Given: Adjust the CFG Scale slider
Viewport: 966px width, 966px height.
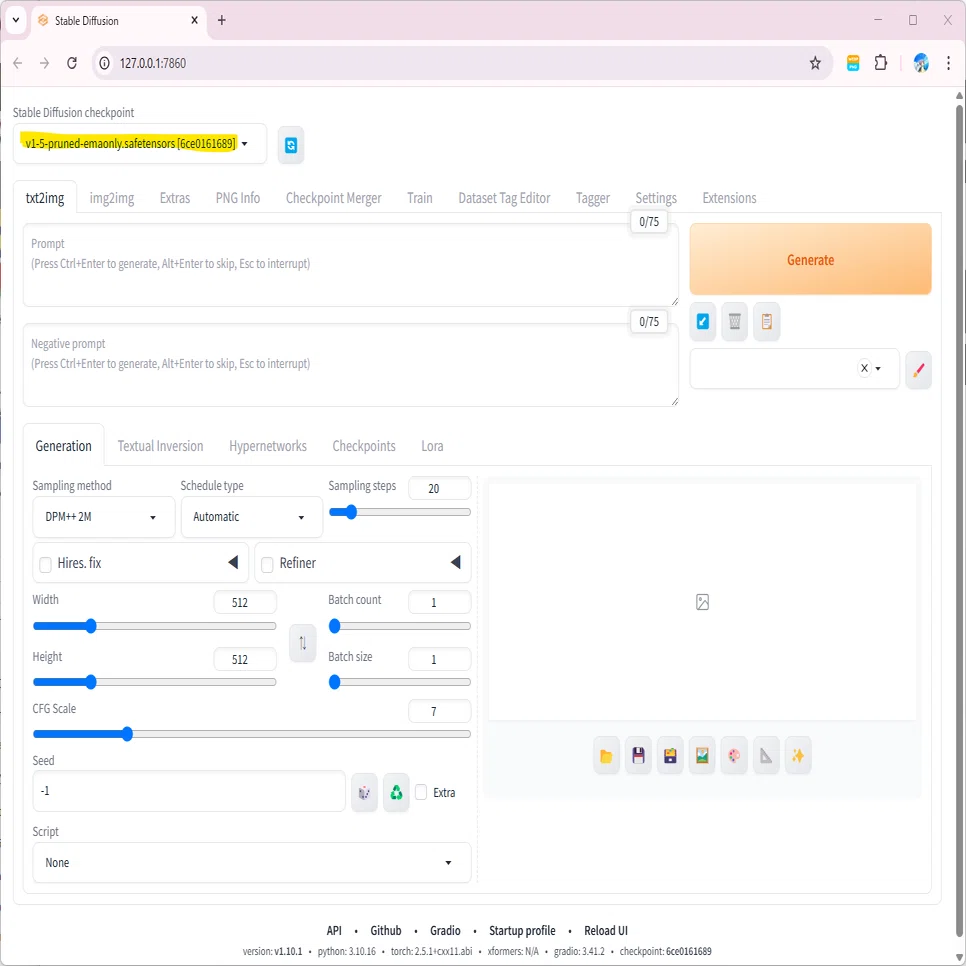Looking at the screenshot, I should click(251, 734).
